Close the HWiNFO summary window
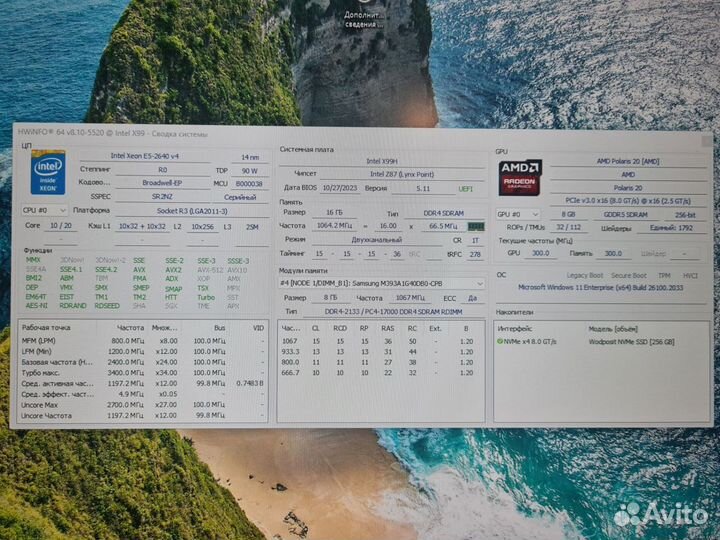This screenshot has width=720, height=540. (x=707, y=141)
